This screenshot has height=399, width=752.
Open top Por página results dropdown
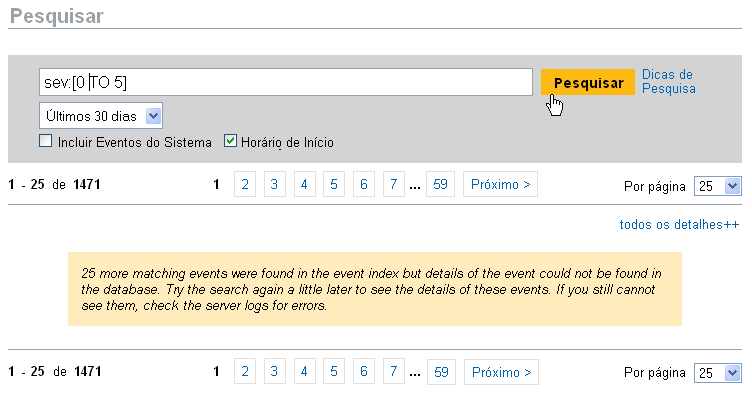click(717, 186)
